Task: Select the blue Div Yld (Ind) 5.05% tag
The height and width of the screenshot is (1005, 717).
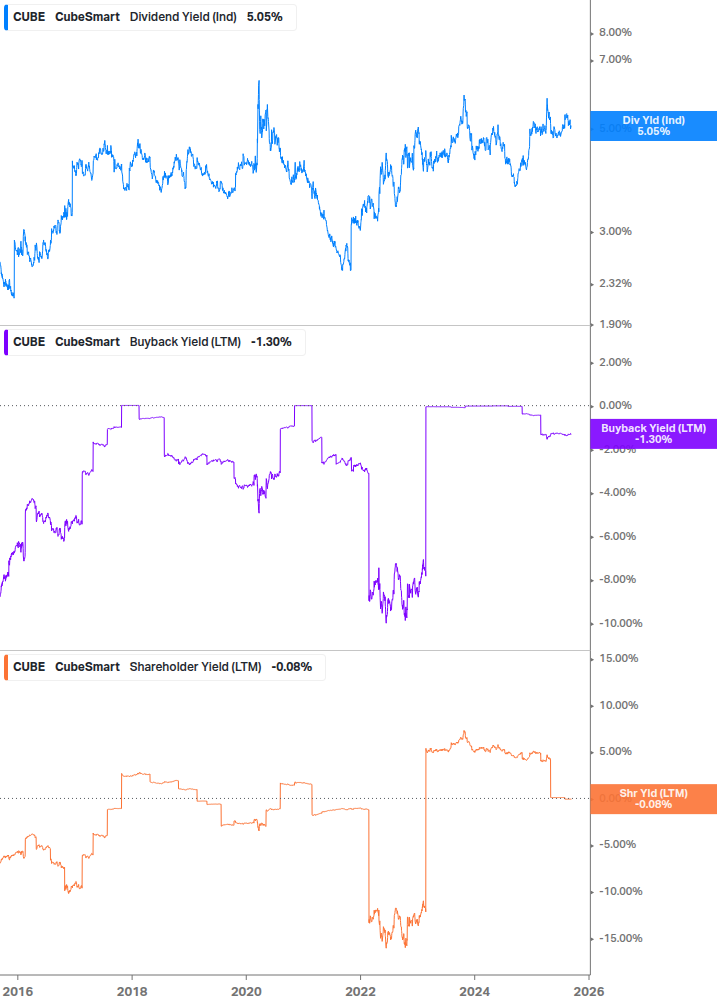Action: click(654, 126)
